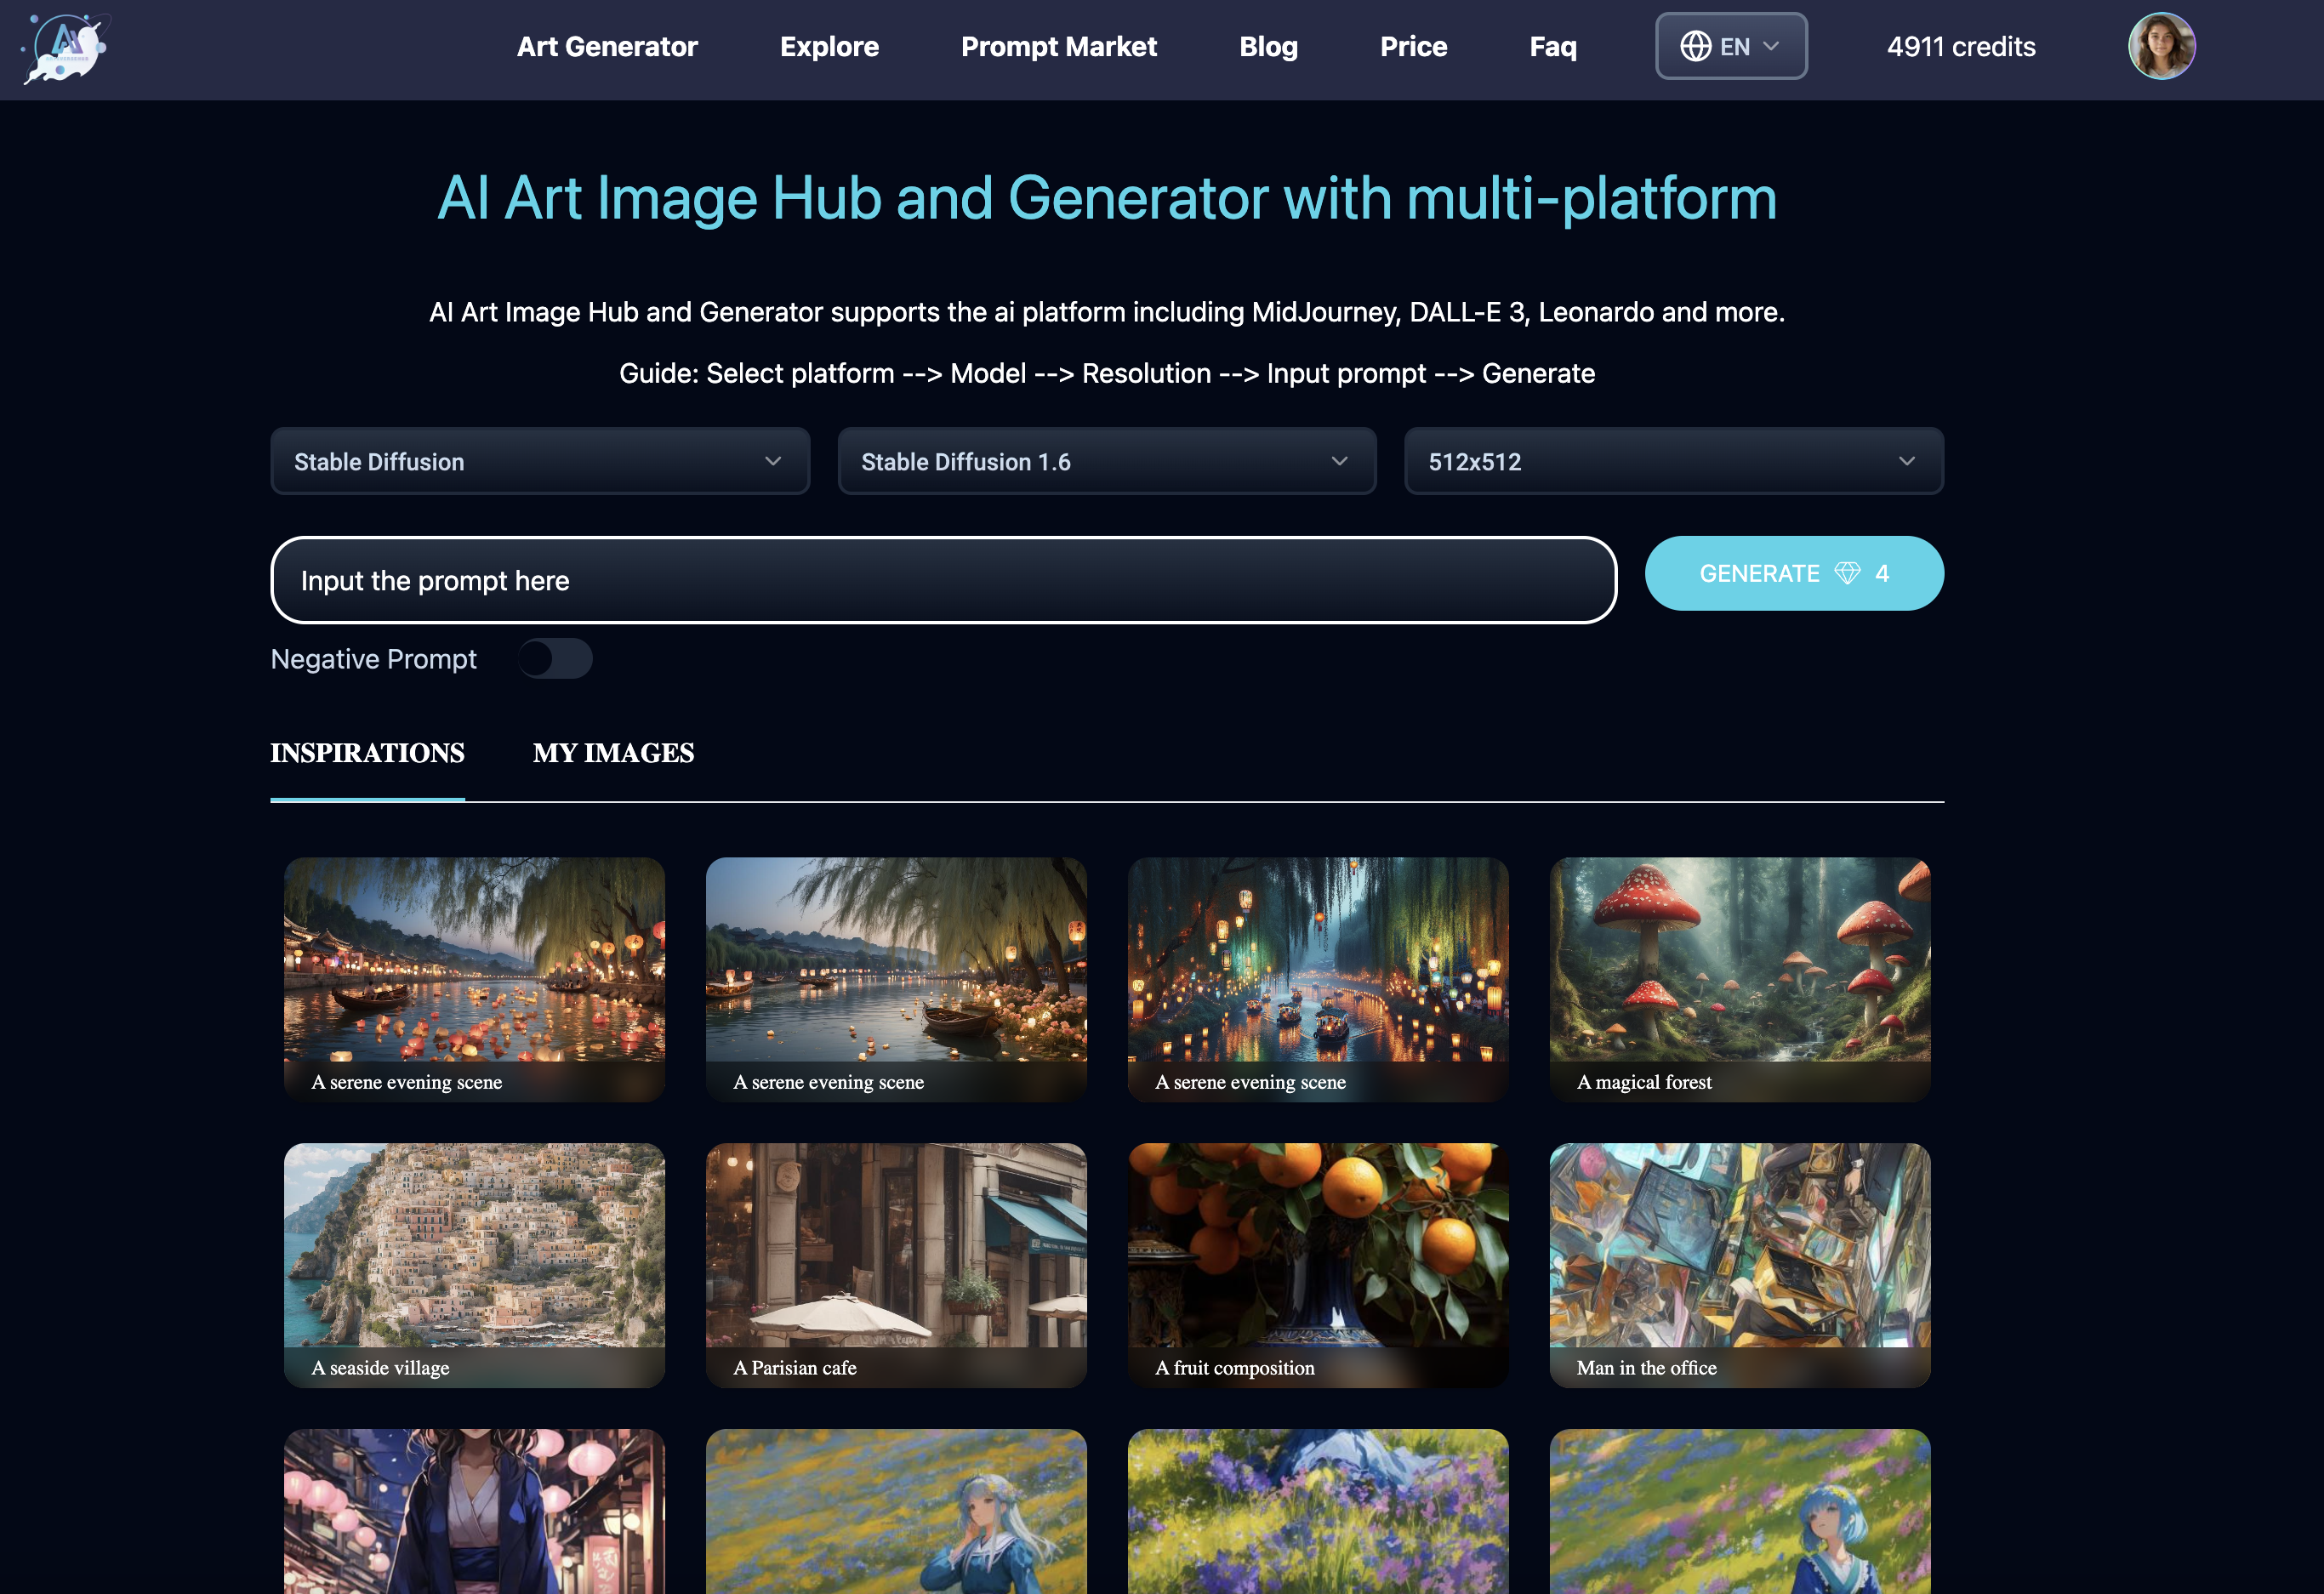
Task: Switch to the INSPIRATIONS tab
Action: (x=367, y=753)
